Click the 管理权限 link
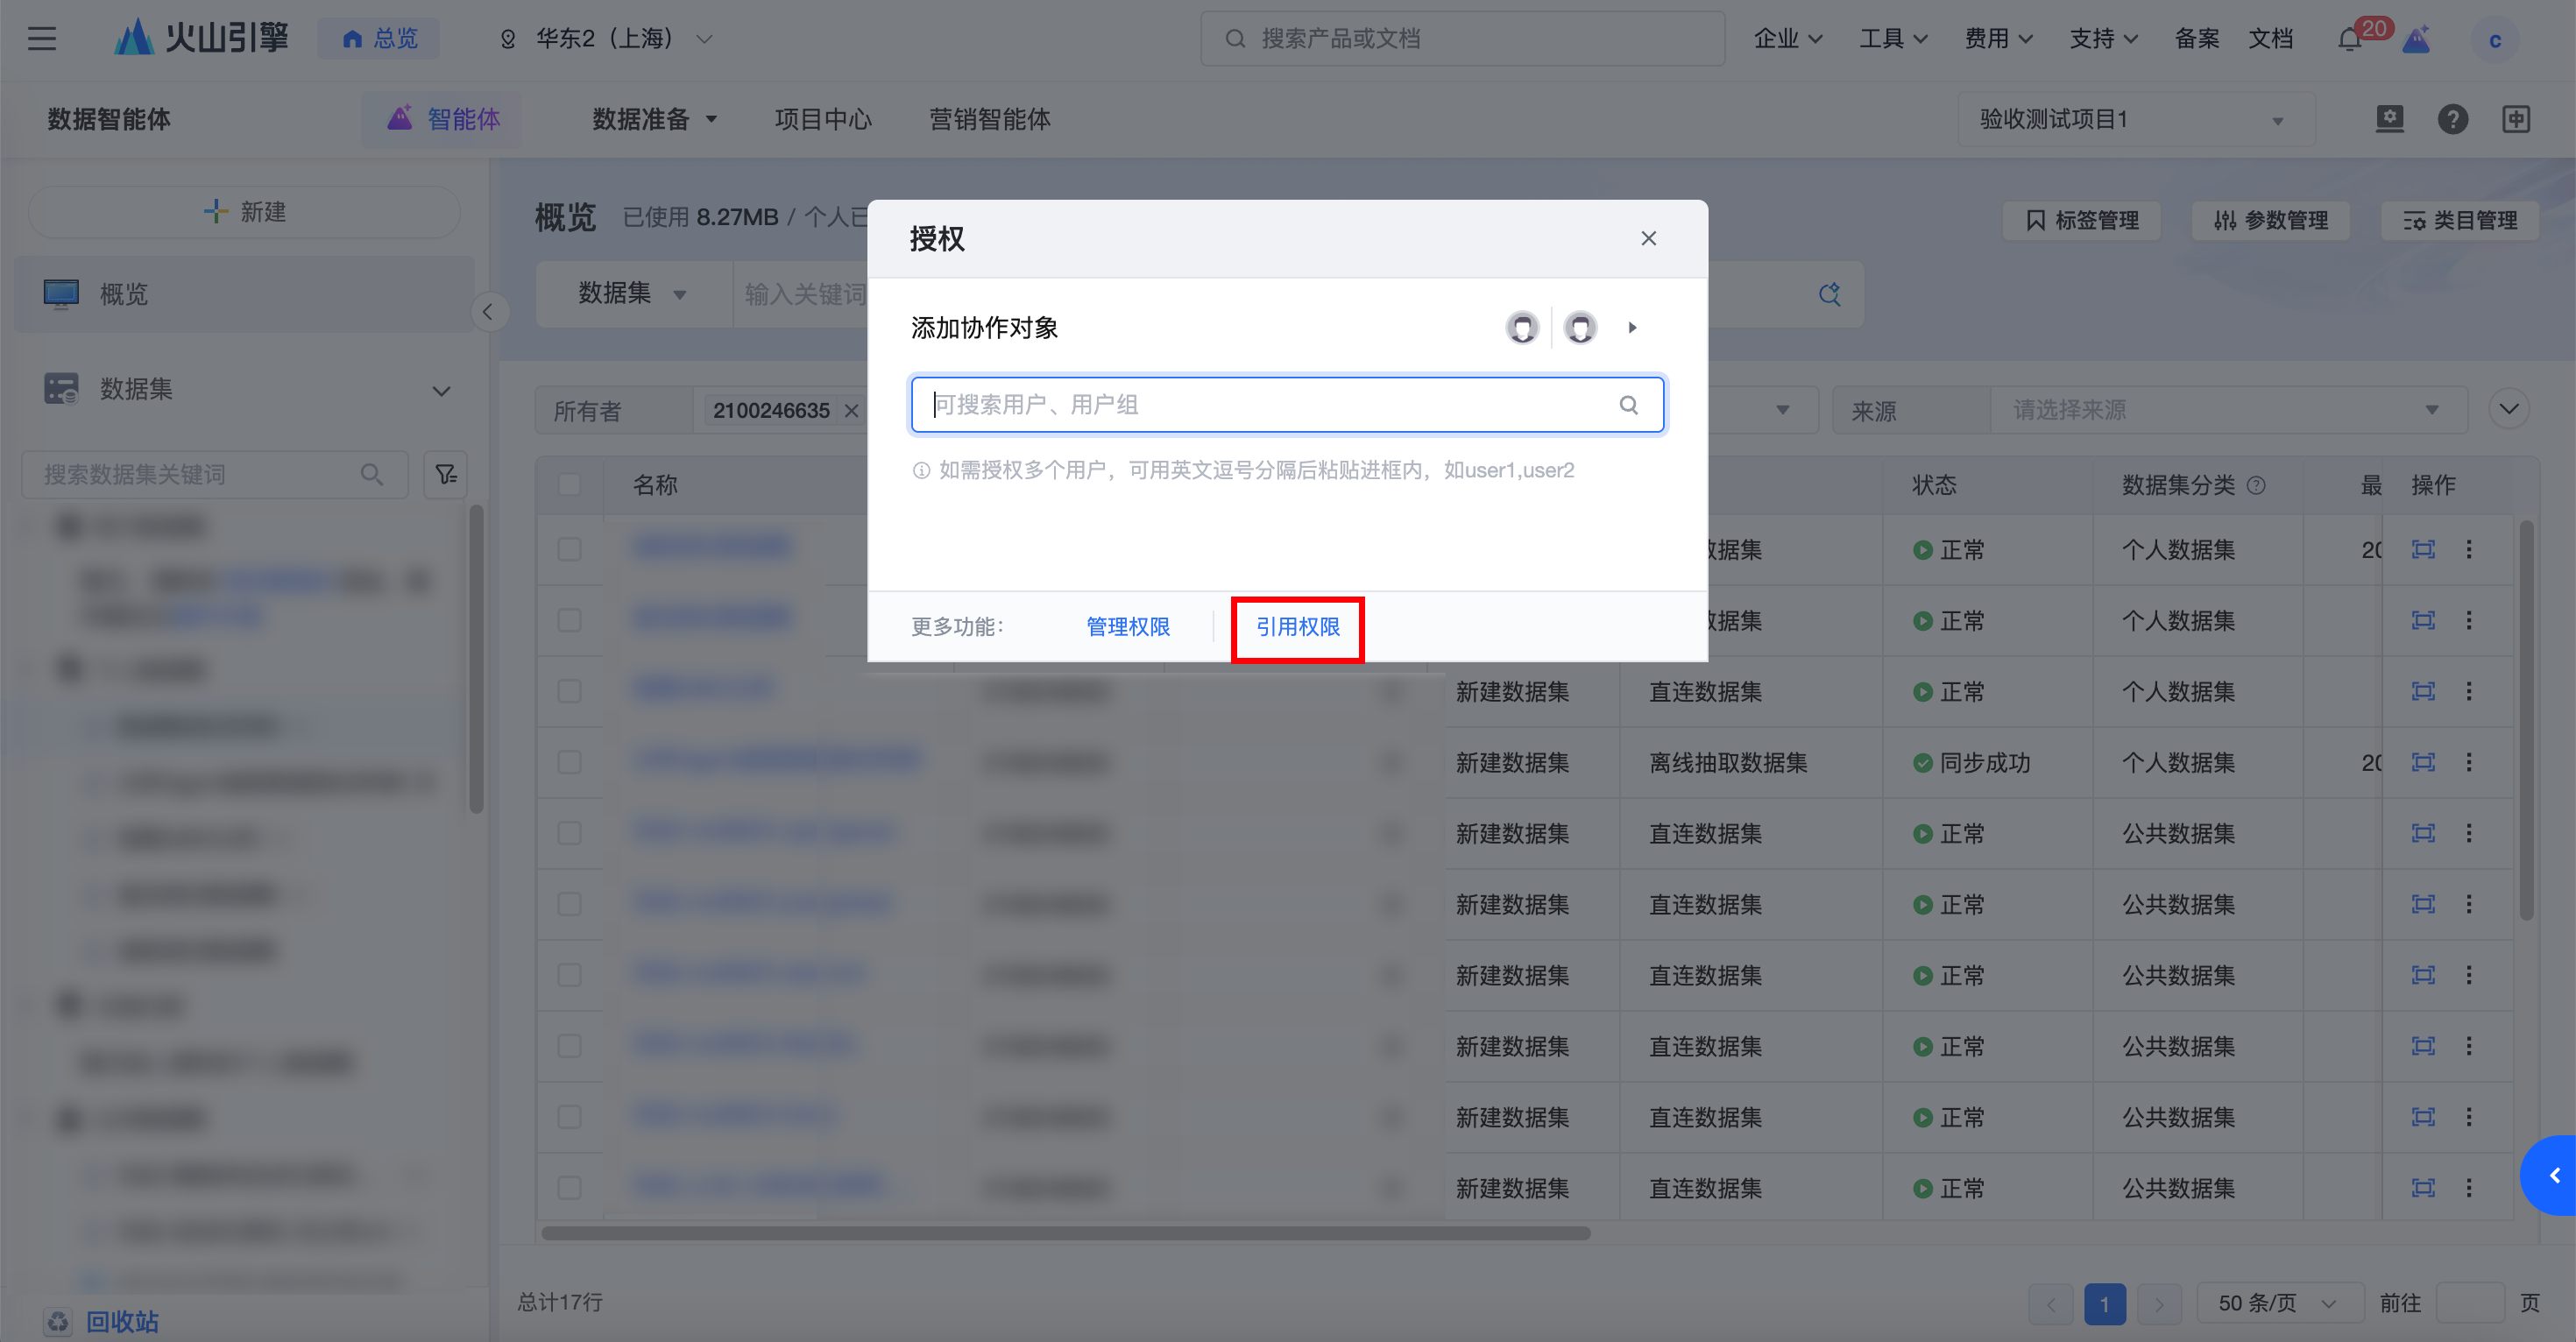 pyautogui.click(x=1127, y=627)
